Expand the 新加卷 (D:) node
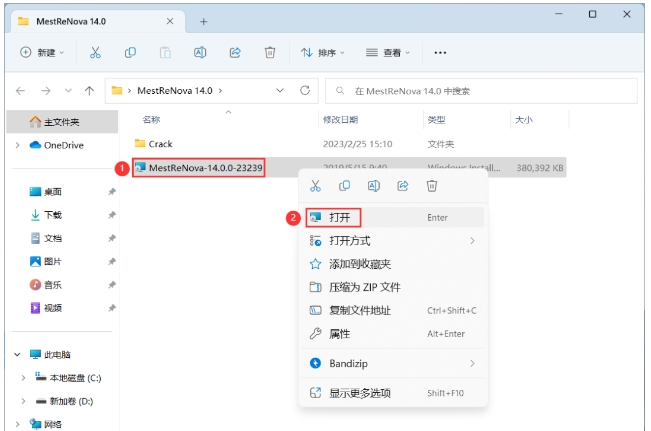Image resolution: width=651 pixels, height=431 pixels. pyautogui.click(x=23, y=401)
